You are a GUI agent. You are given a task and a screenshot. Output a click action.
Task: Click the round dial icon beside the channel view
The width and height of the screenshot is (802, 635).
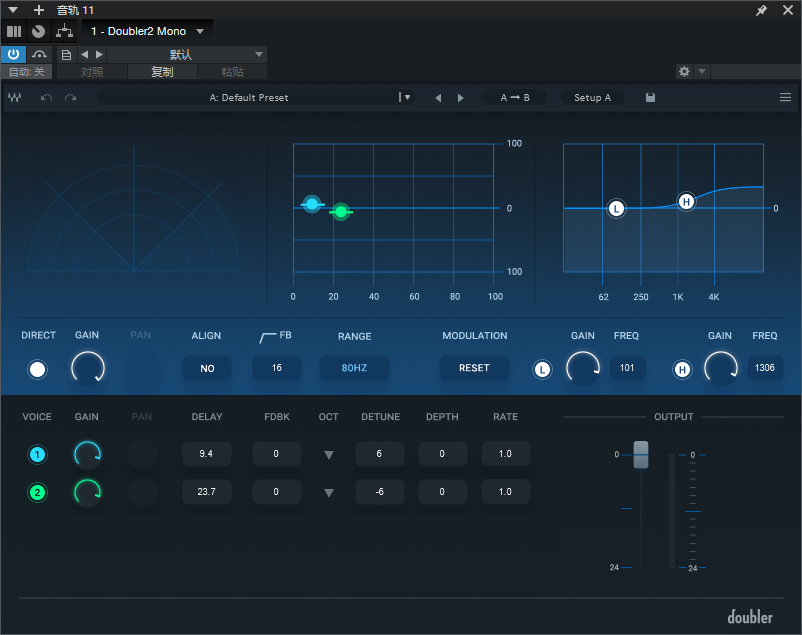coord(38,31)
